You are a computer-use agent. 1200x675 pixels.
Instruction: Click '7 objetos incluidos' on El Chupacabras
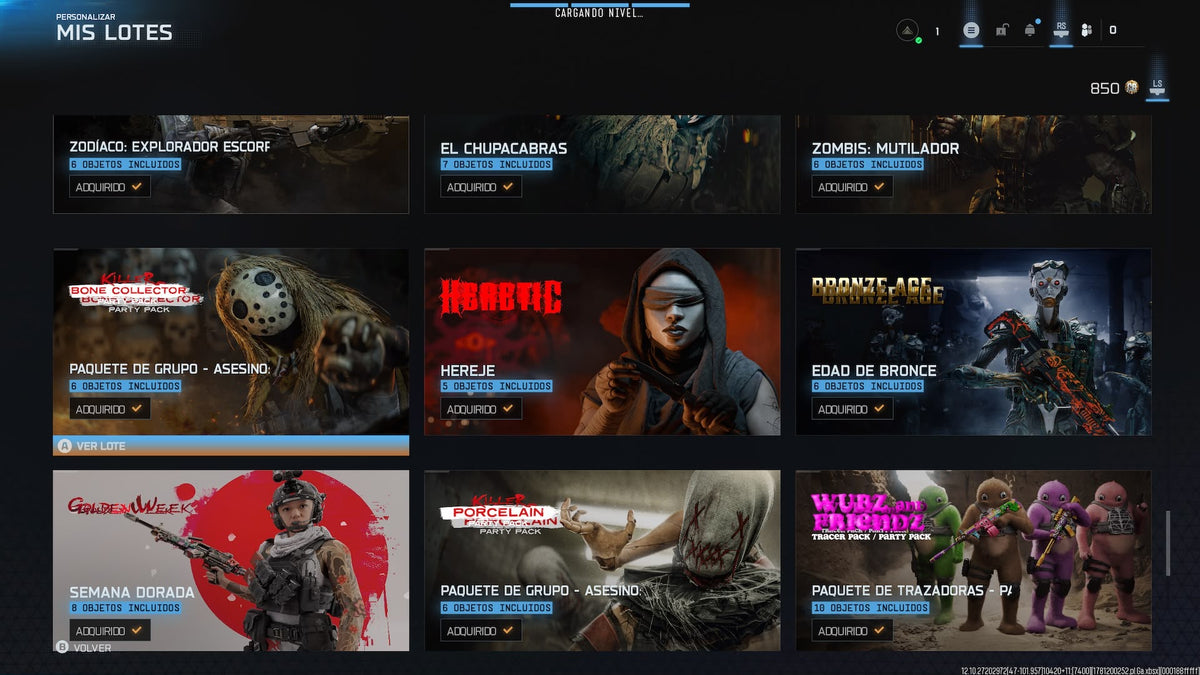tap(496, 165)
